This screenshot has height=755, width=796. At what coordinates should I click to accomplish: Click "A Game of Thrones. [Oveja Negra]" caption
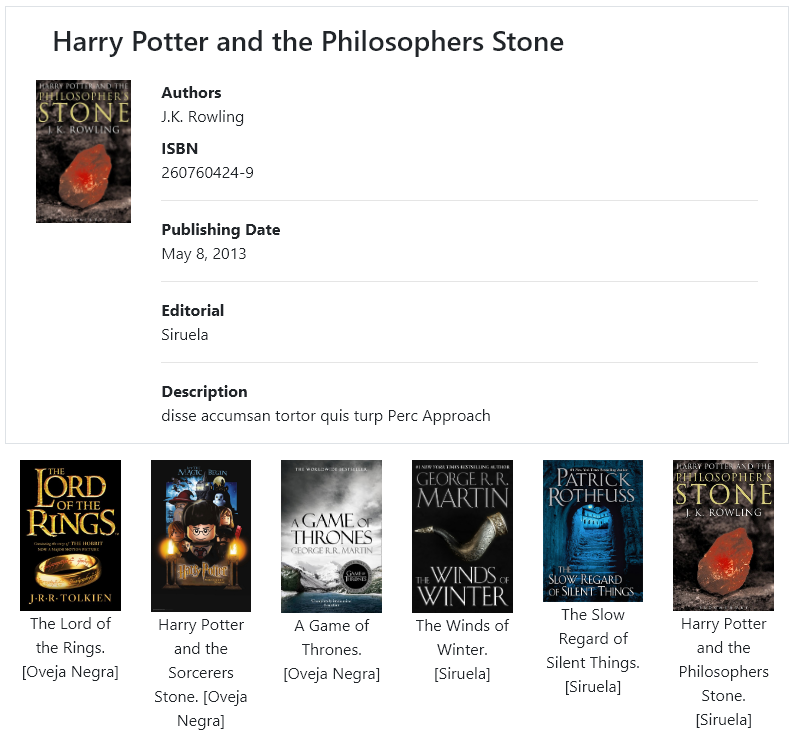click(x=331, y=650)
